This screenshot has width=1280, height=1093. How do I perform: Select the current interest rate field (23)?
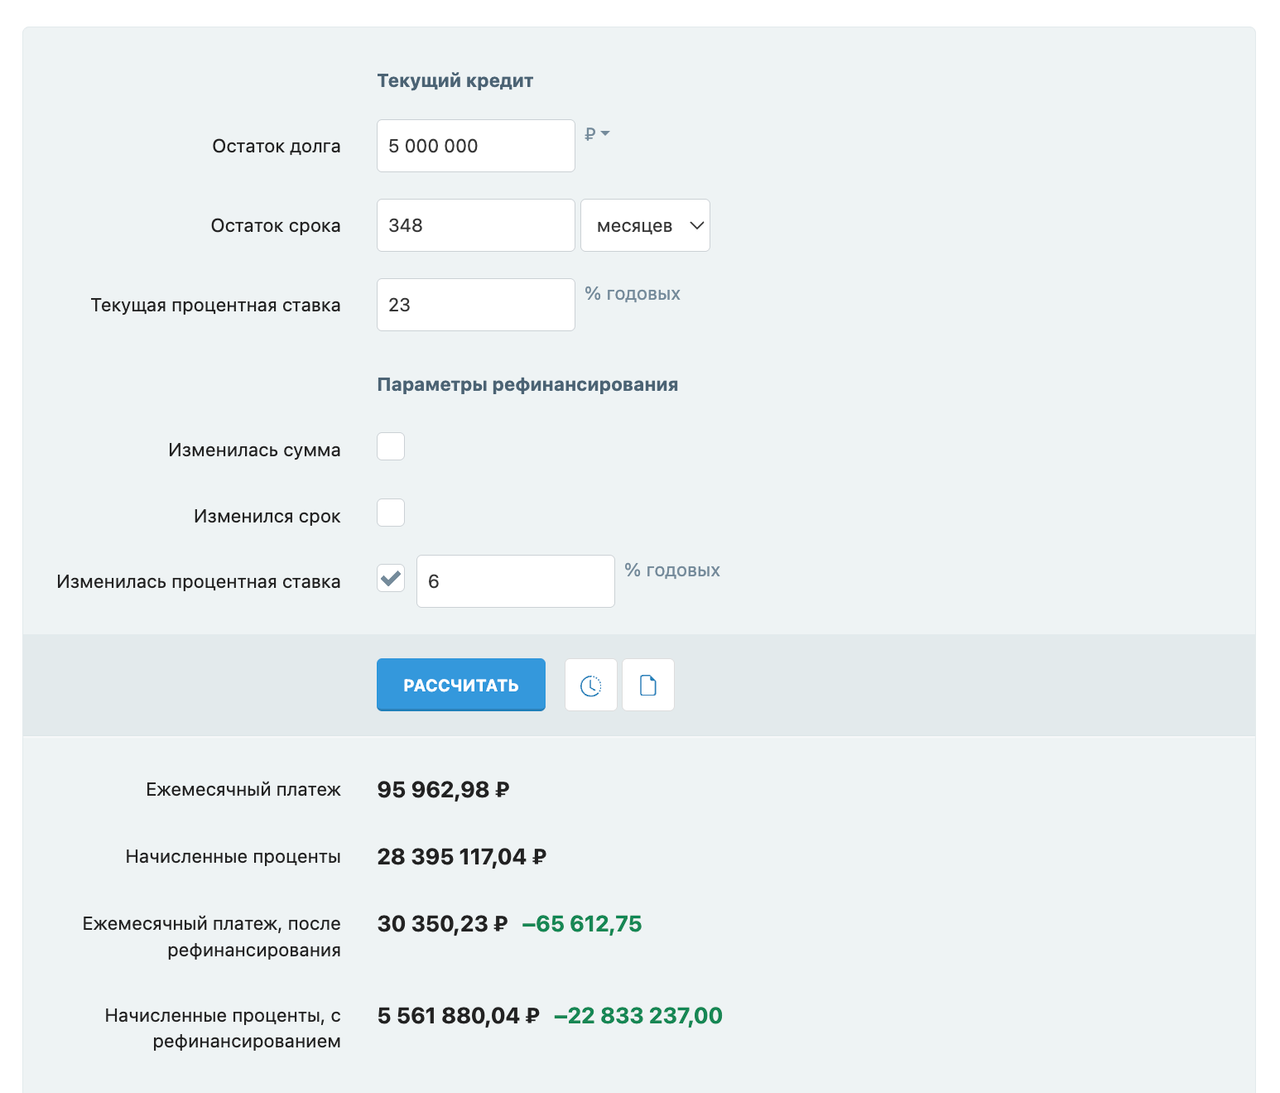coord(475,304)
